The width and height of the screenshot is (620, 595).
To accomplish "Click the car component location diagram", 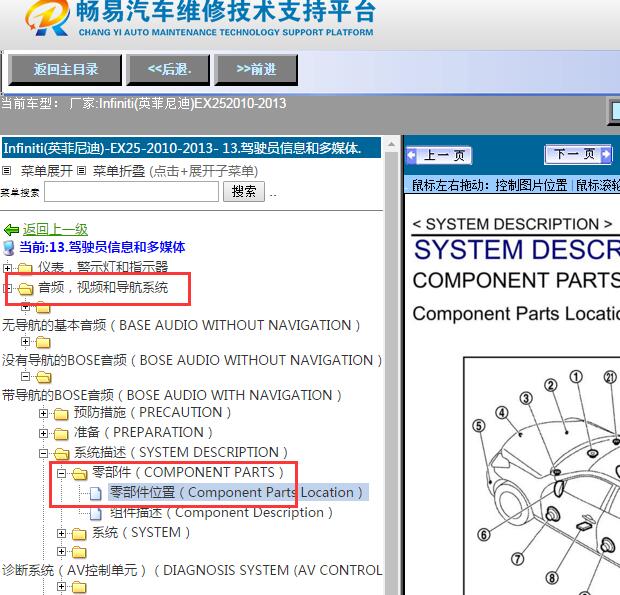I will [542, 476].
